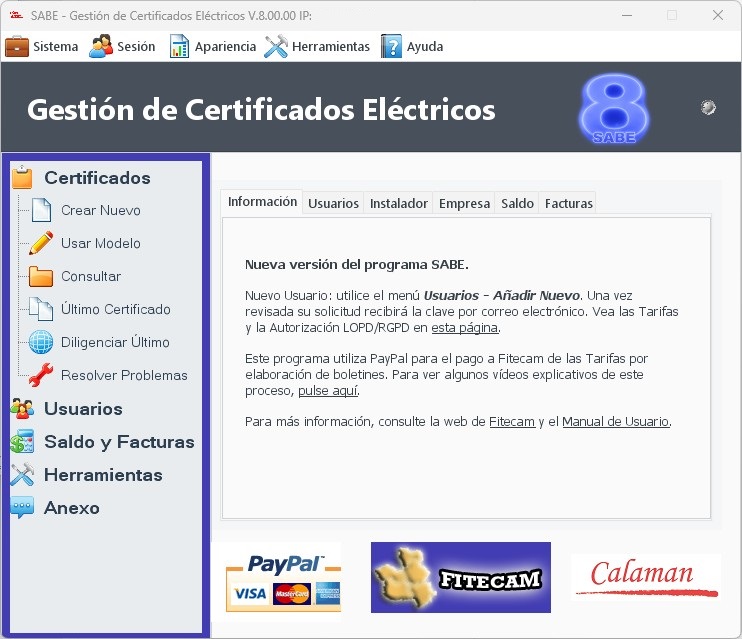Switch to the Instalador tab
Image resolution: width=742 pixels, height=639 pixels.
pyautogui.click(x=398, y=204)
